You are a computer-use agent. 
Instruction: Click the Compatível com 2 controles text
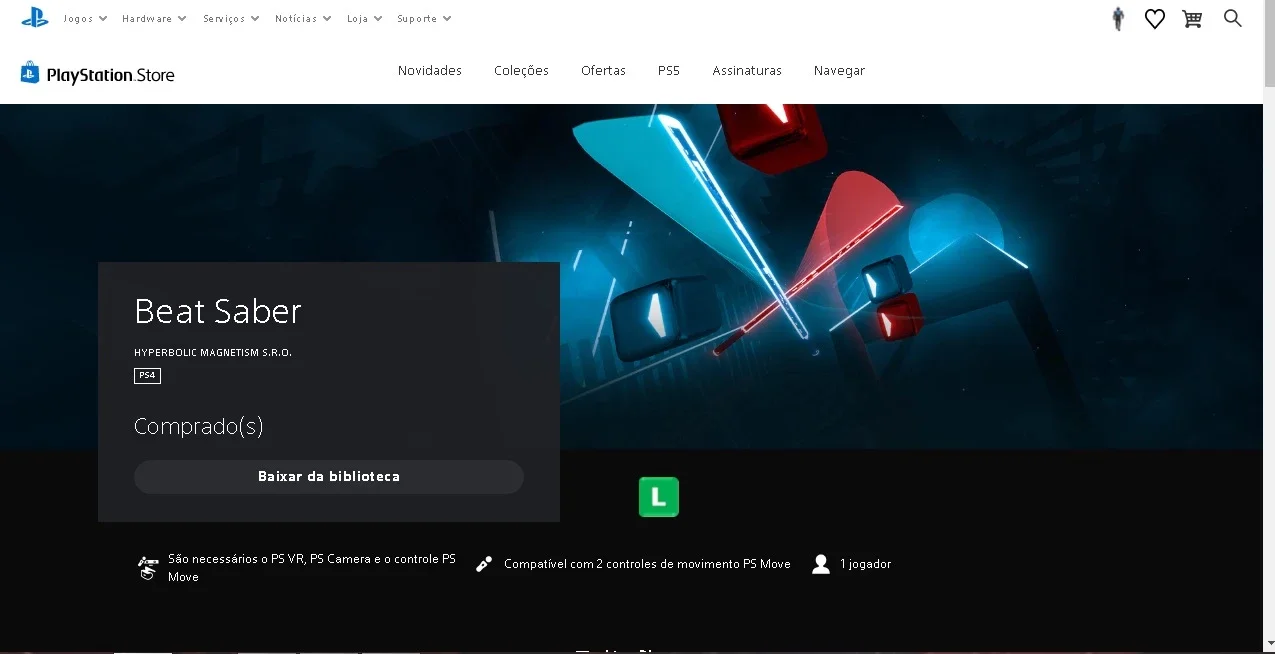click(x=647, y=564)
